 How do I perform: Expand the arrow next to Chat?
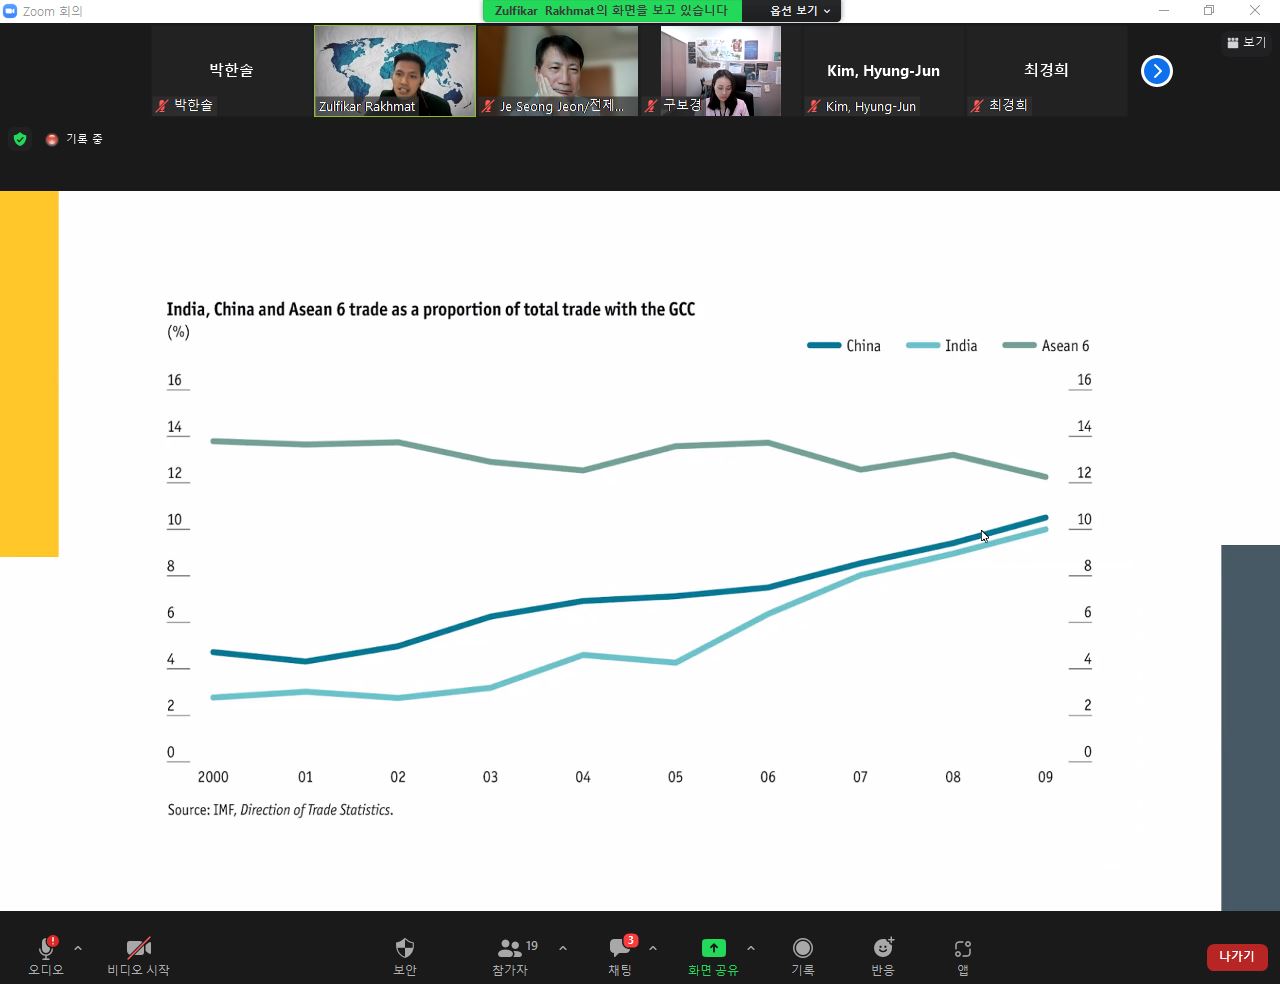point(653,948)
